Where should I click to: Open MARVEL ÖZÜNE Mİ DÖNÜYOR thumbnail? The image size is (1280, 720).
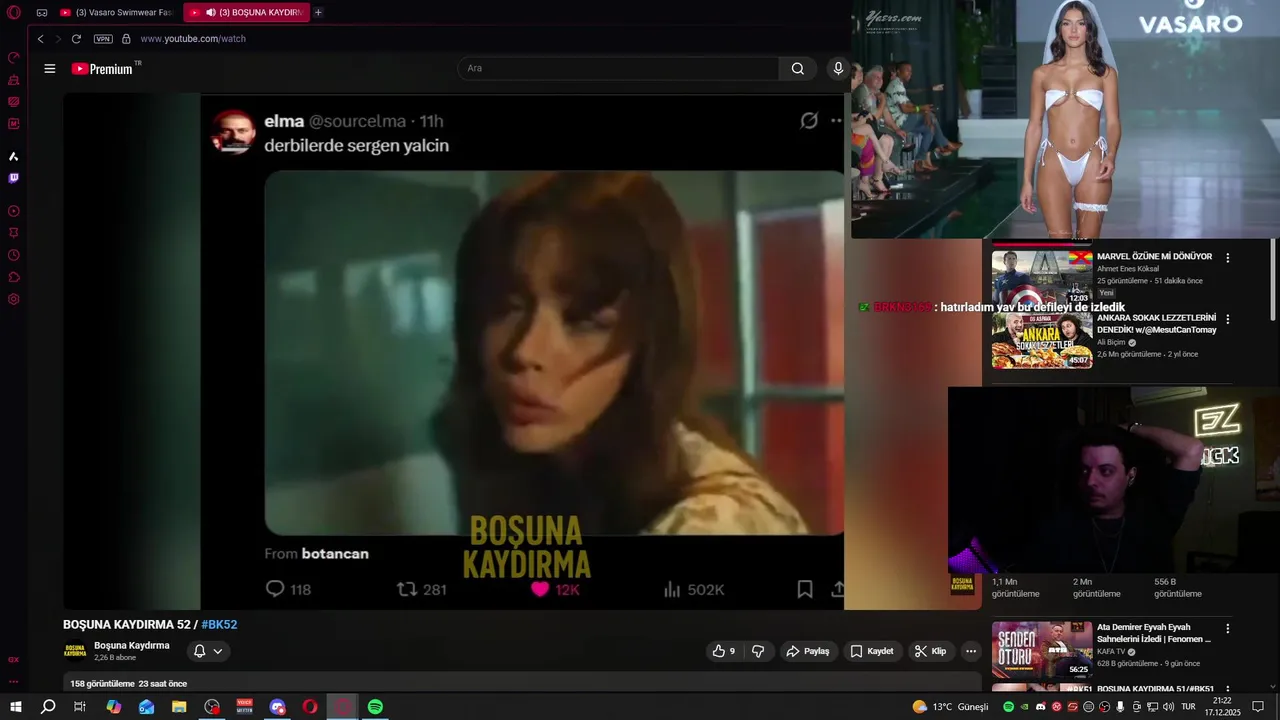click(1042, 278)
